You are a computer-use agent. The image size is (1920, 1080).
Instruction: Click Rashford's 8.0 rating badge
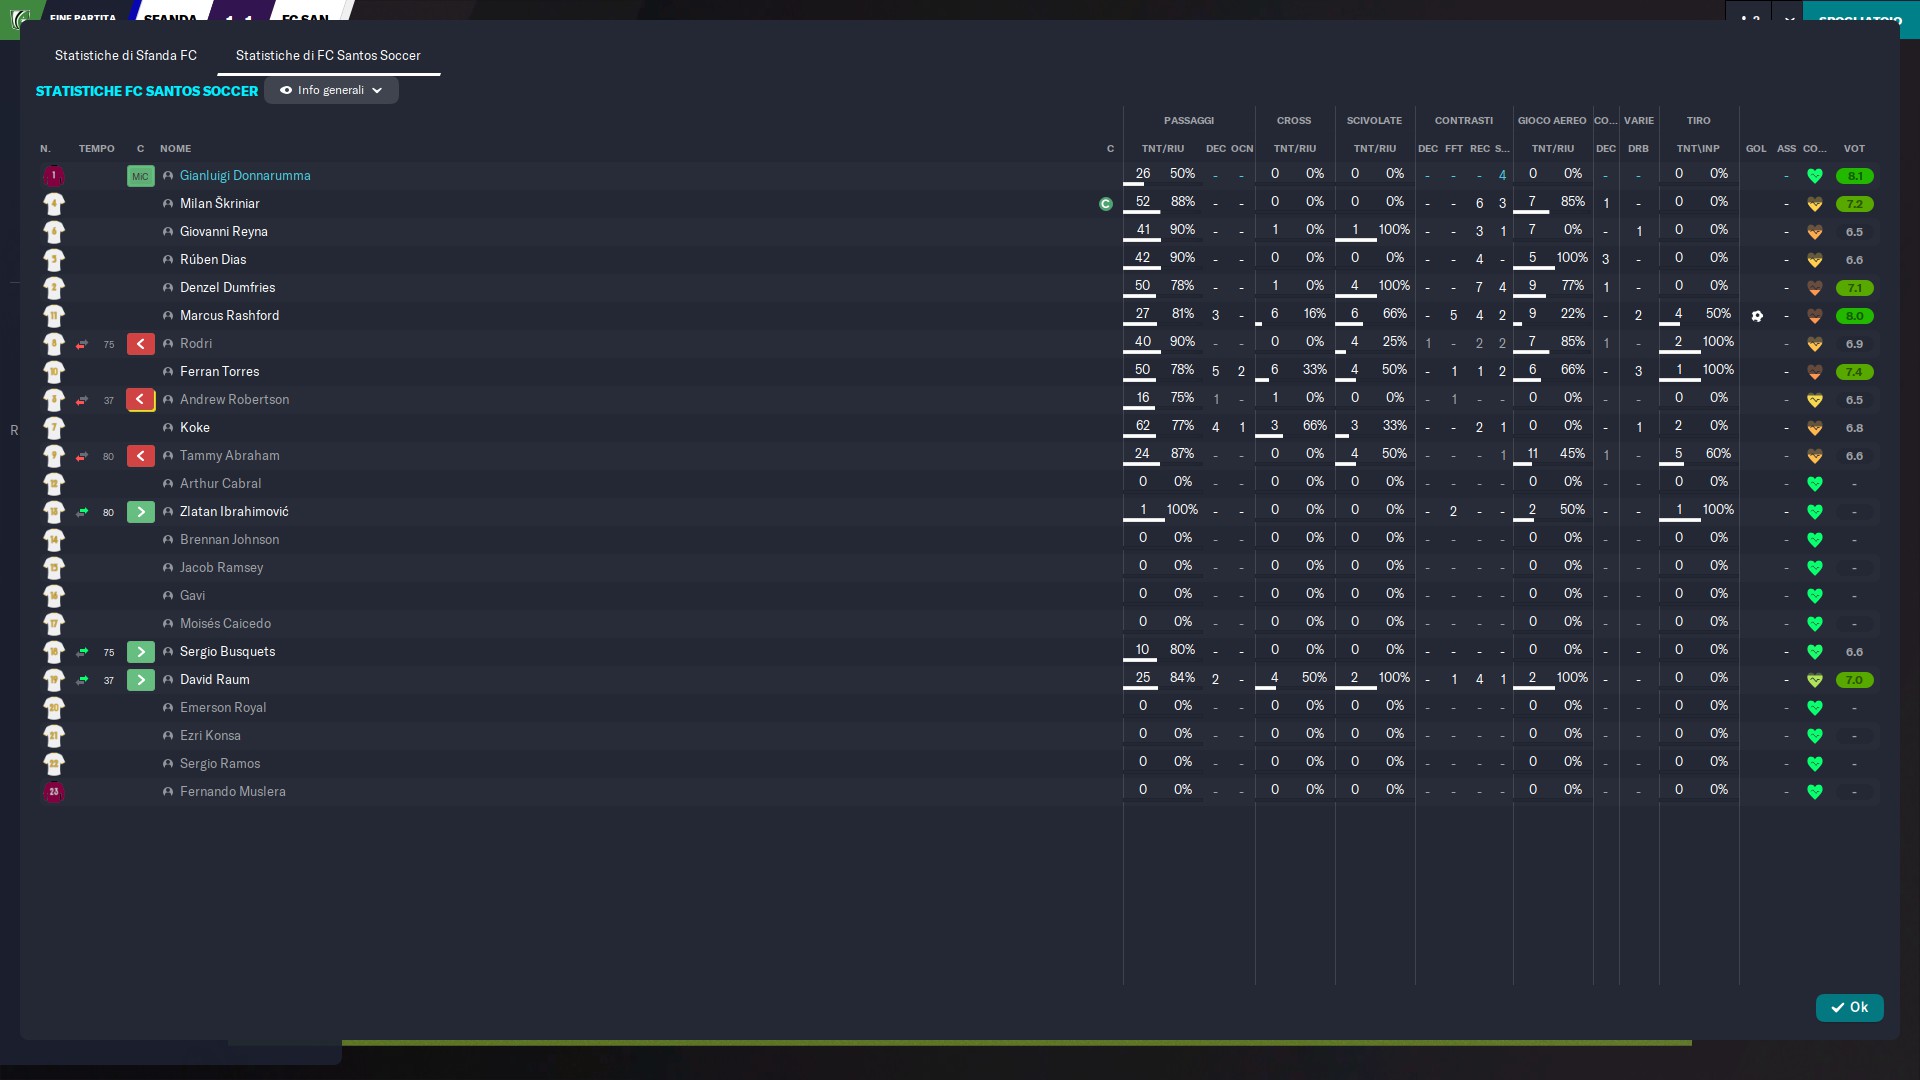[1853, 316]
